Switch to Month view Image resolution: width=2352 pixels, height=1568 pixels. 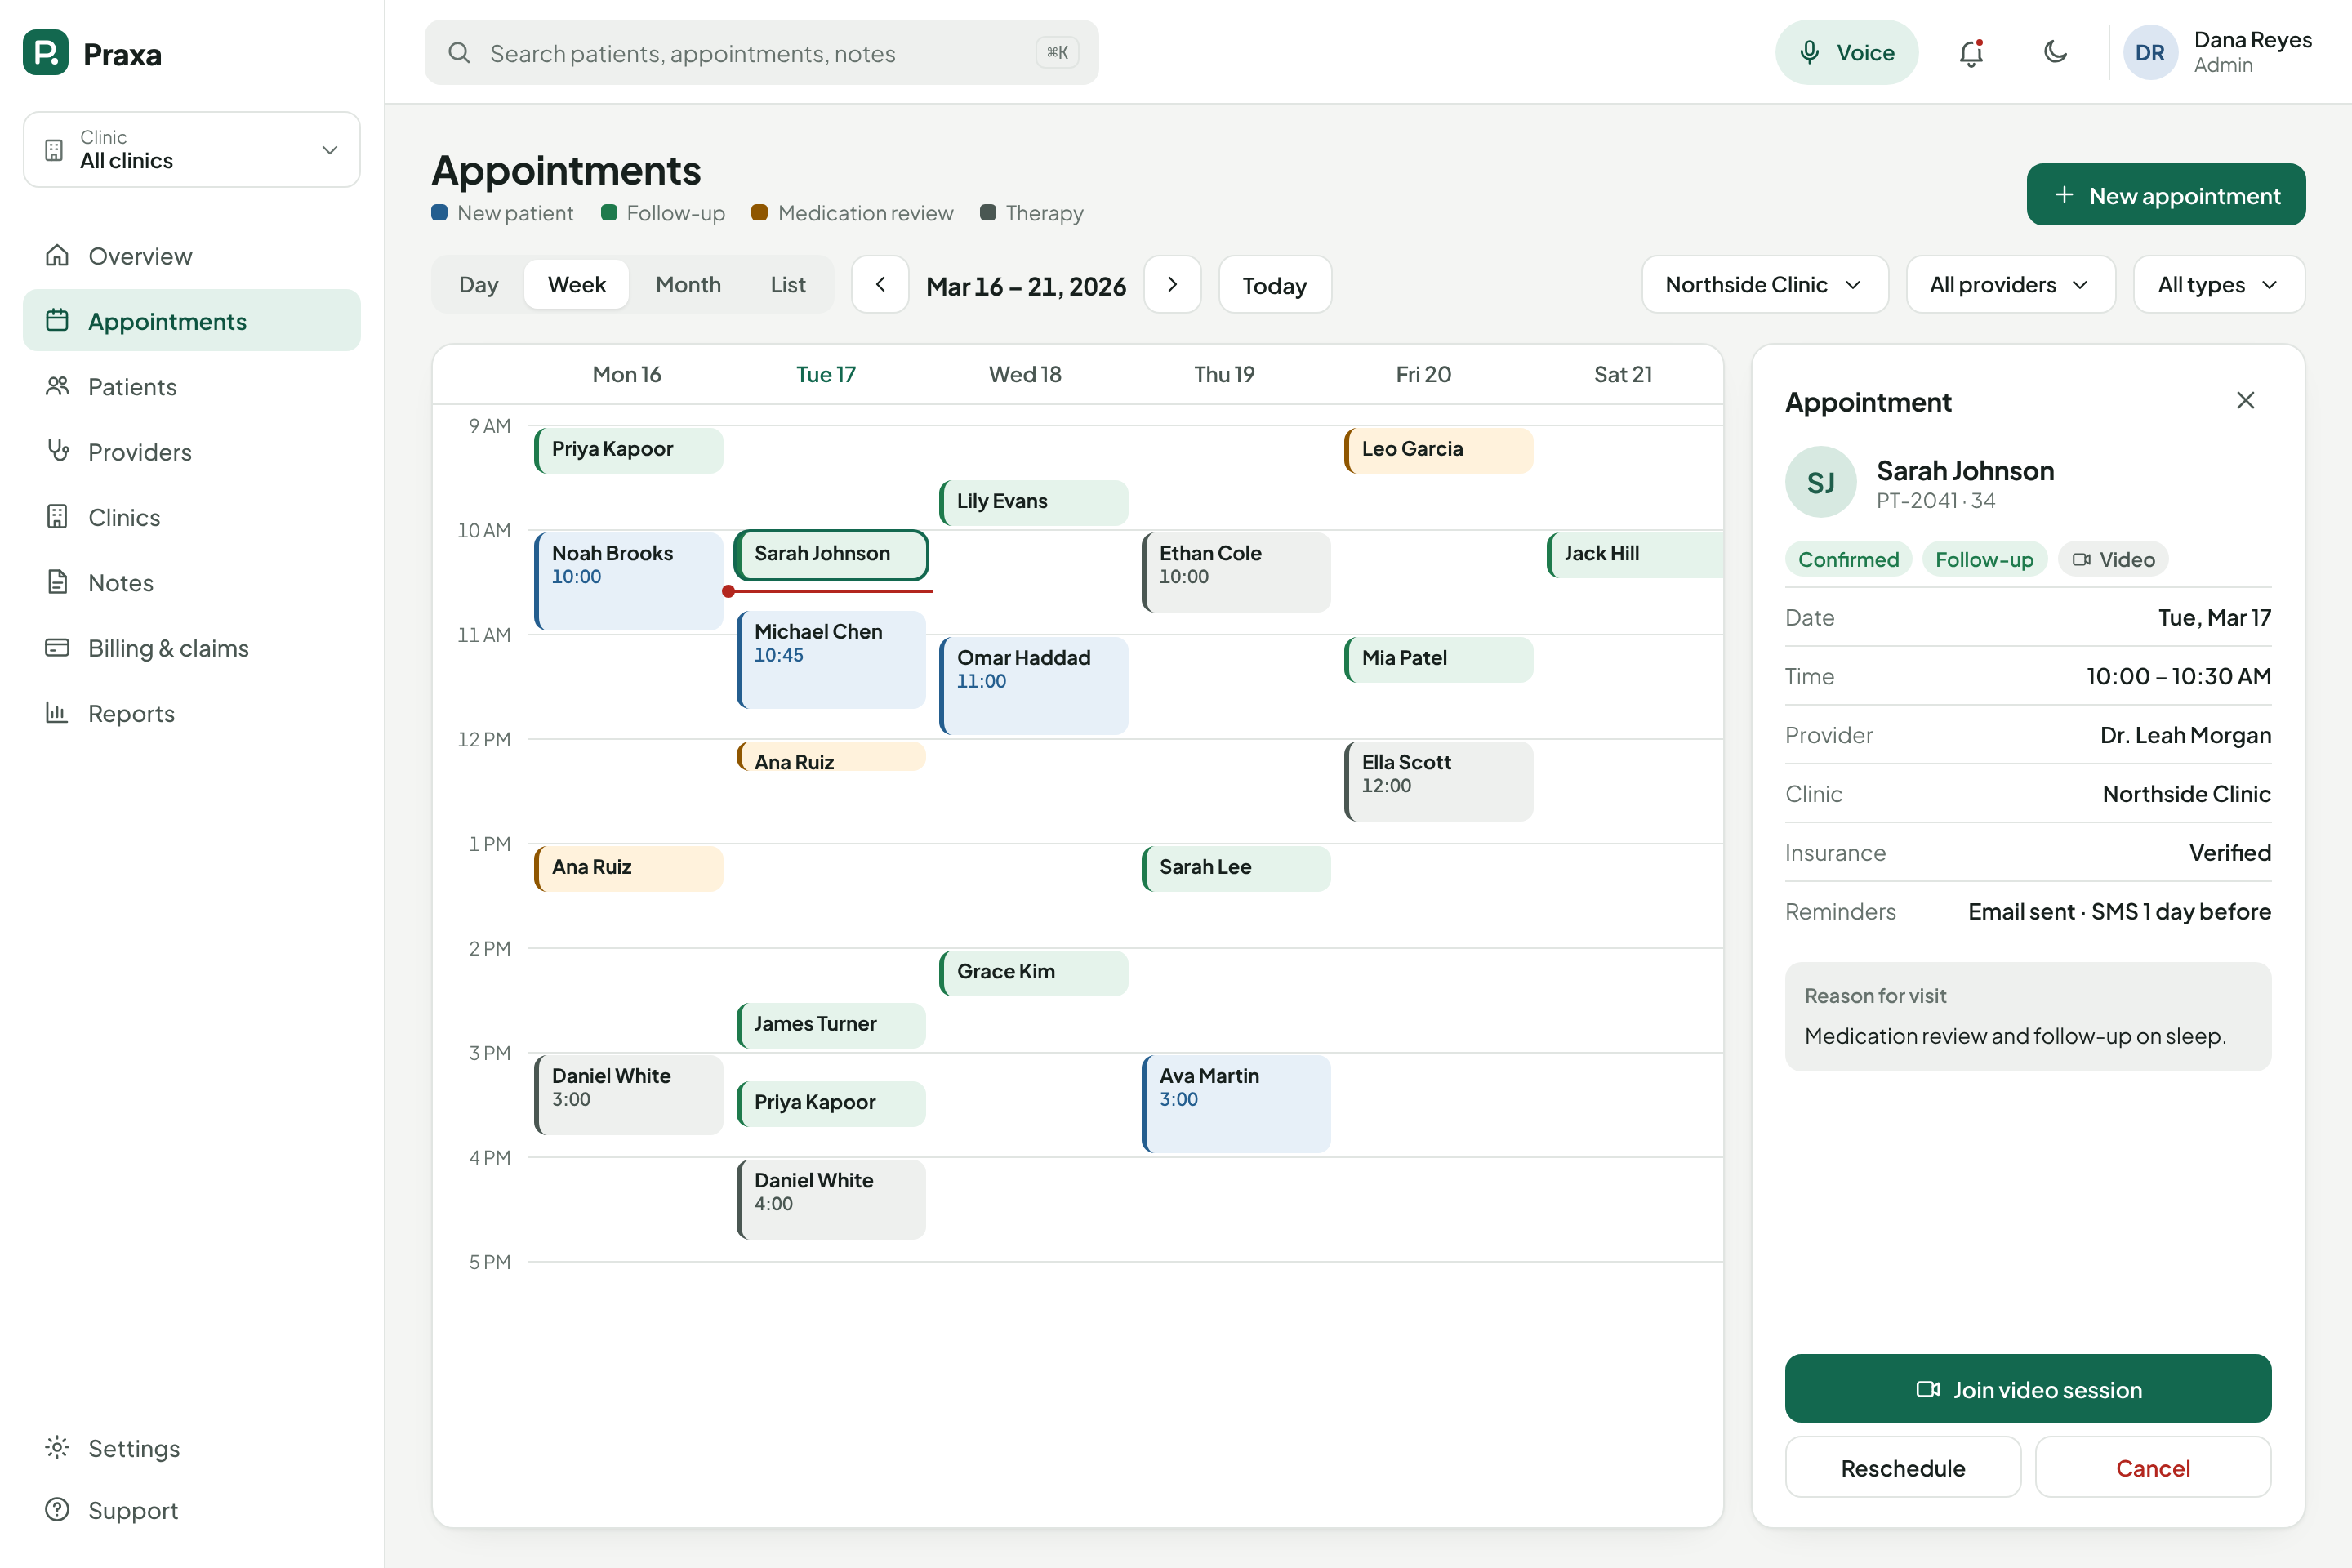688,285
